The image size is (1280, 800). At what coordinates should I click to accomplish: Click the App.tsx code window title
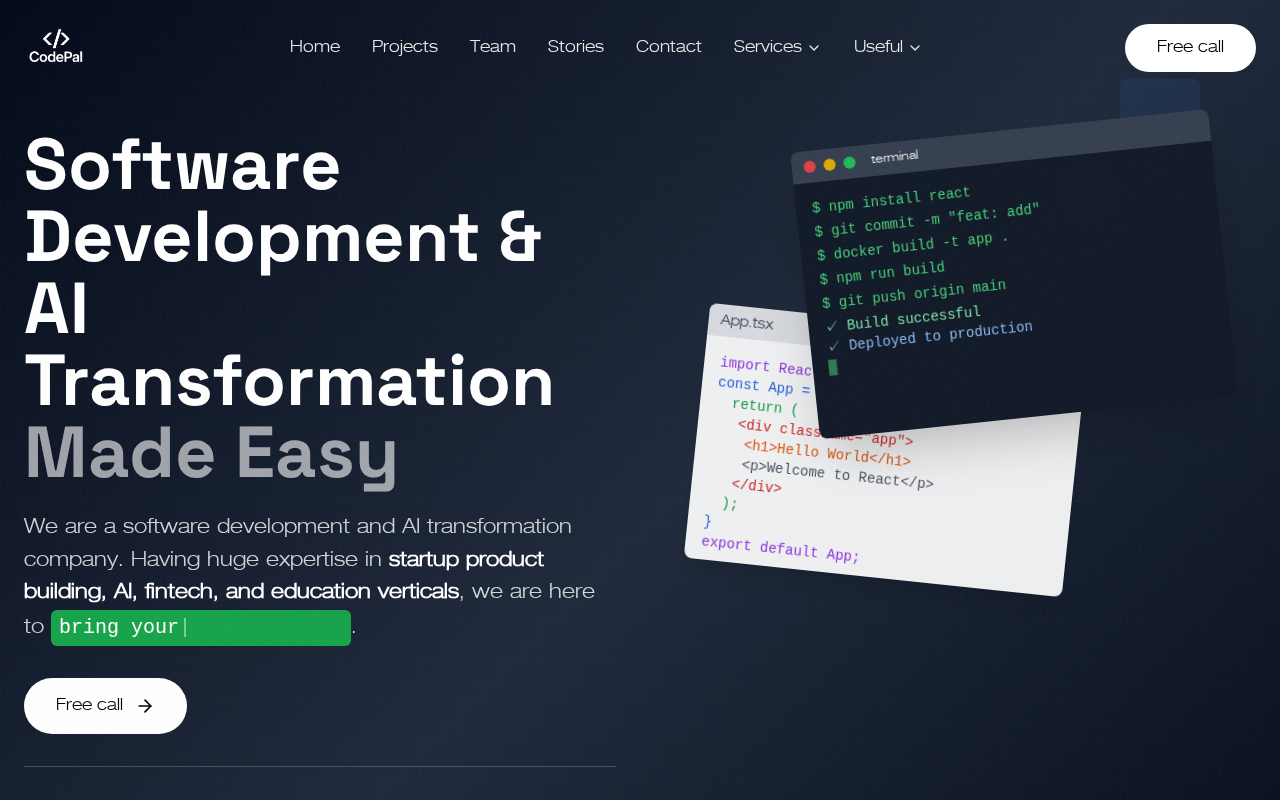tap(747, 323)
